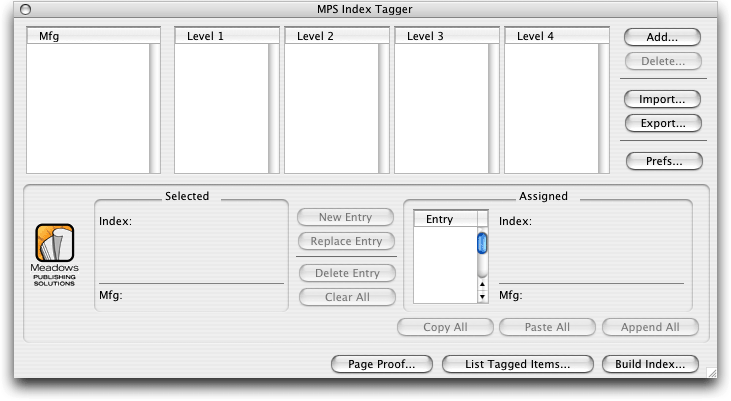
Task: Open Page Proof... dialog
Action: pos(382,364)
